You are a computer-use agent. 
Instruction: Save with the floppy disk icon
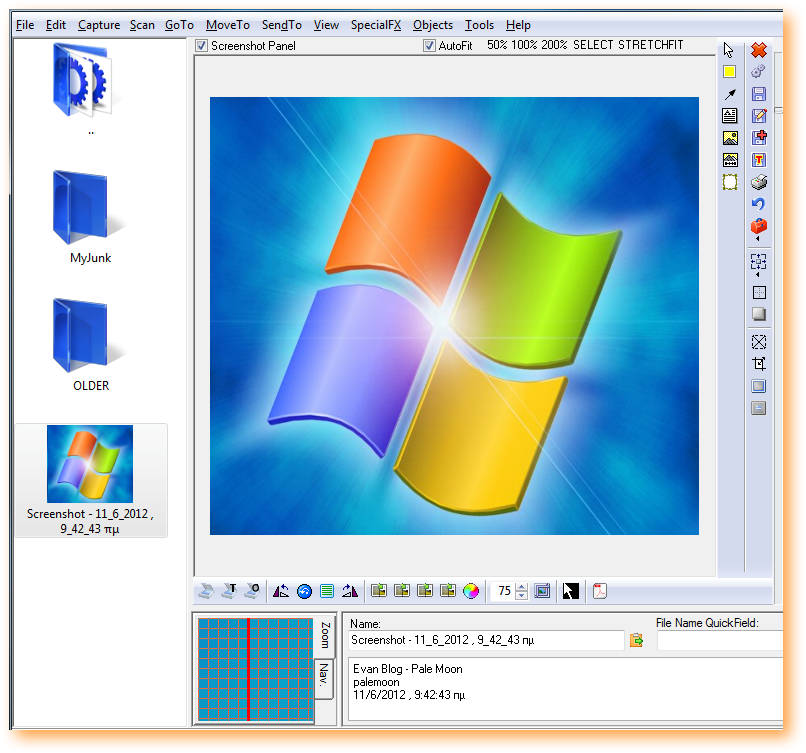pos(759,94)
